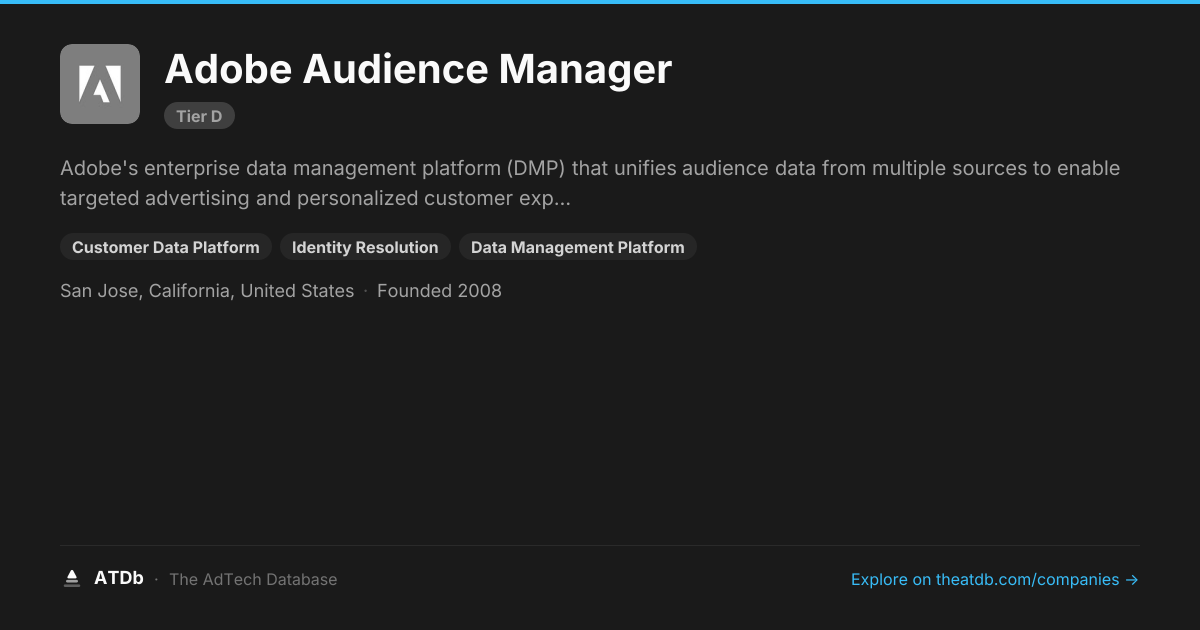The image size is (1200, 630).
Task: Open the Data Management Platform tag
Action: click(578, 247)
